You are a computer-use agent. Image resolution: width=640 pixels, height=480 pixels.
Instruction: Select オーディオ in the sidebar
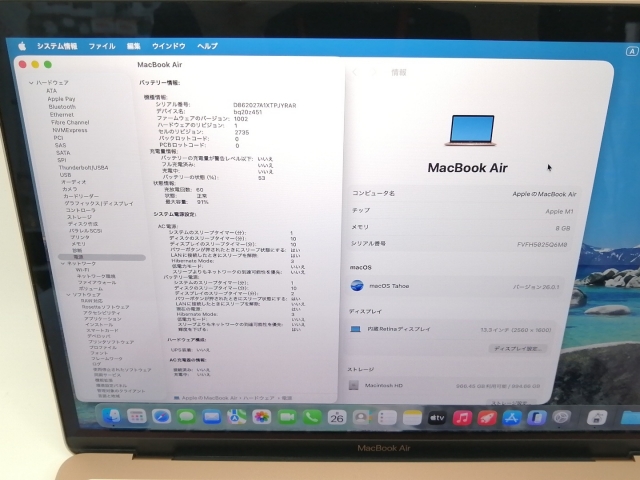[x=73, y=182]
